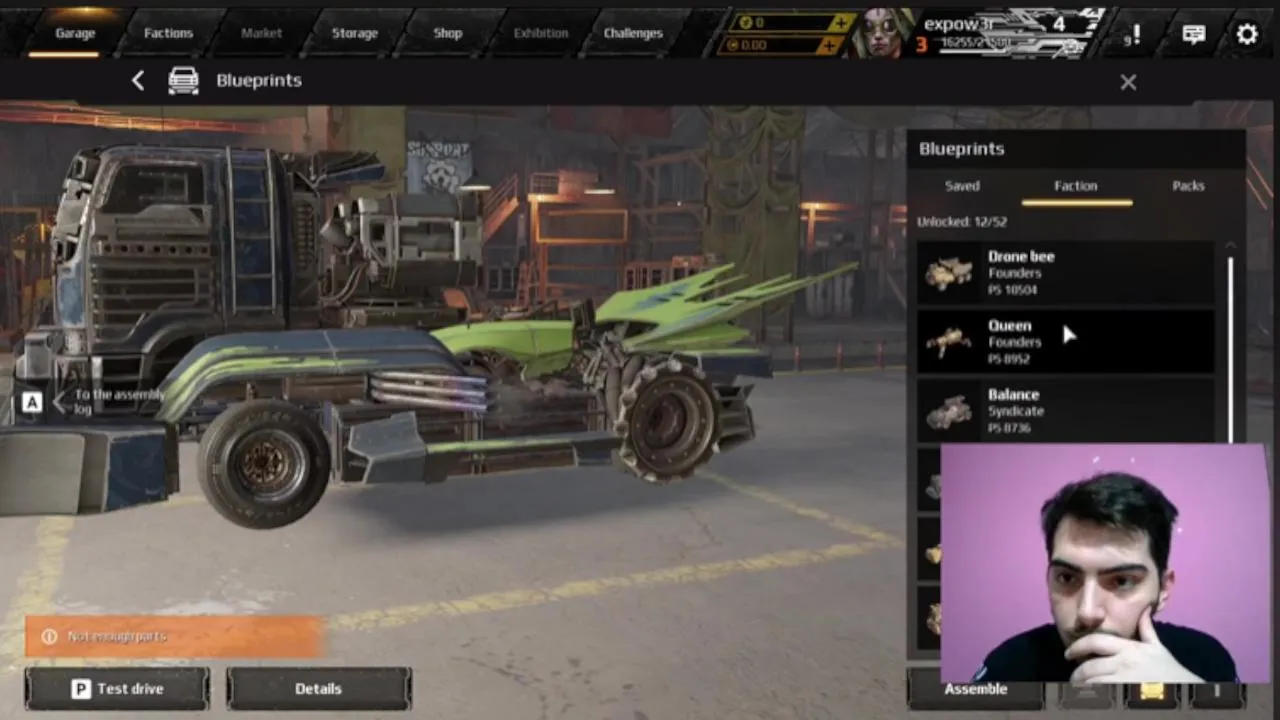Select the Queen blueprint name
The image size is (1280, 720).
(x=1009, y=326)
